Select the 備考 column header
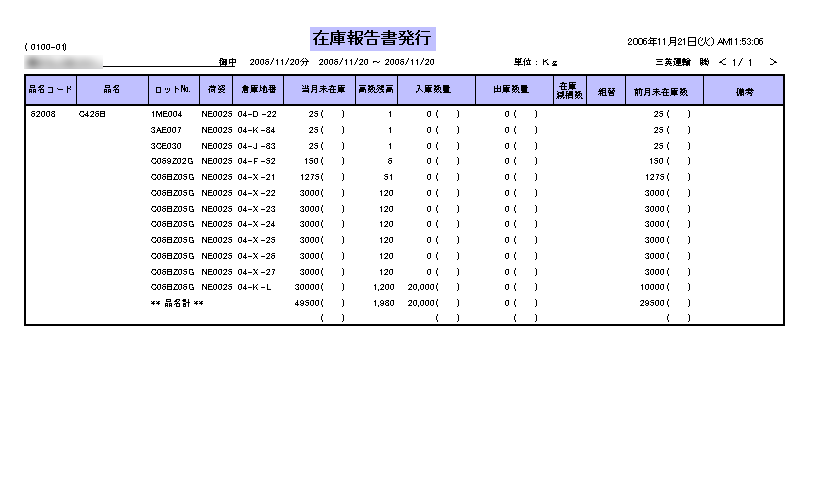The height and width of the screenshot is (500, 835). 743,90
